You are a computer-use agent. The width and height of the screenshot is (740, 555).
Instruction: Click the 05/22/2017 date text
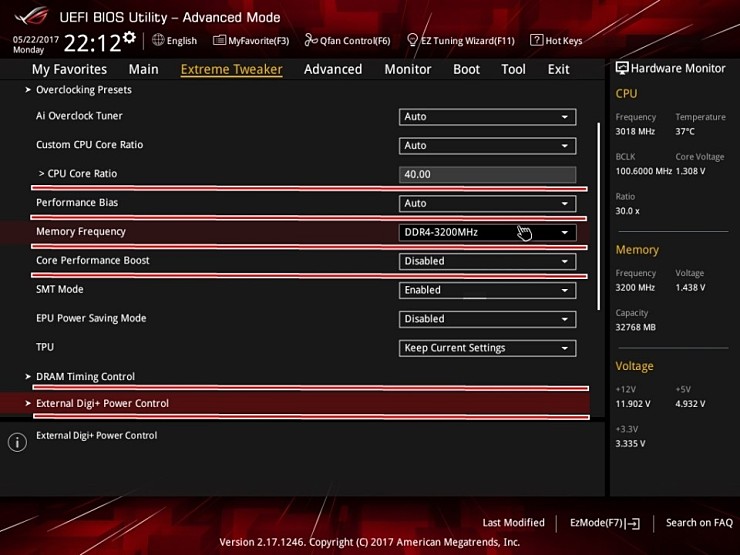(36, 39)
